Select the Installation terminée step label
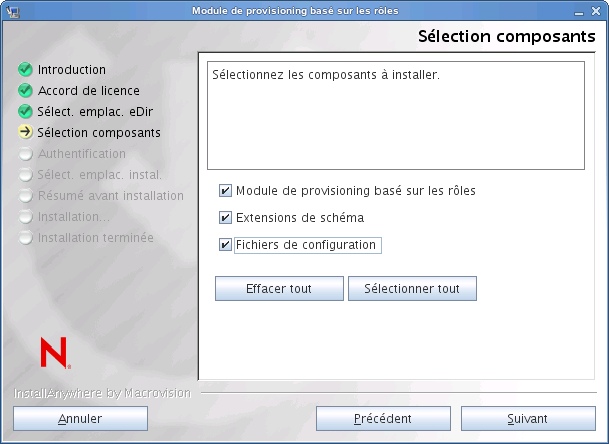 (x=95, y=238)
